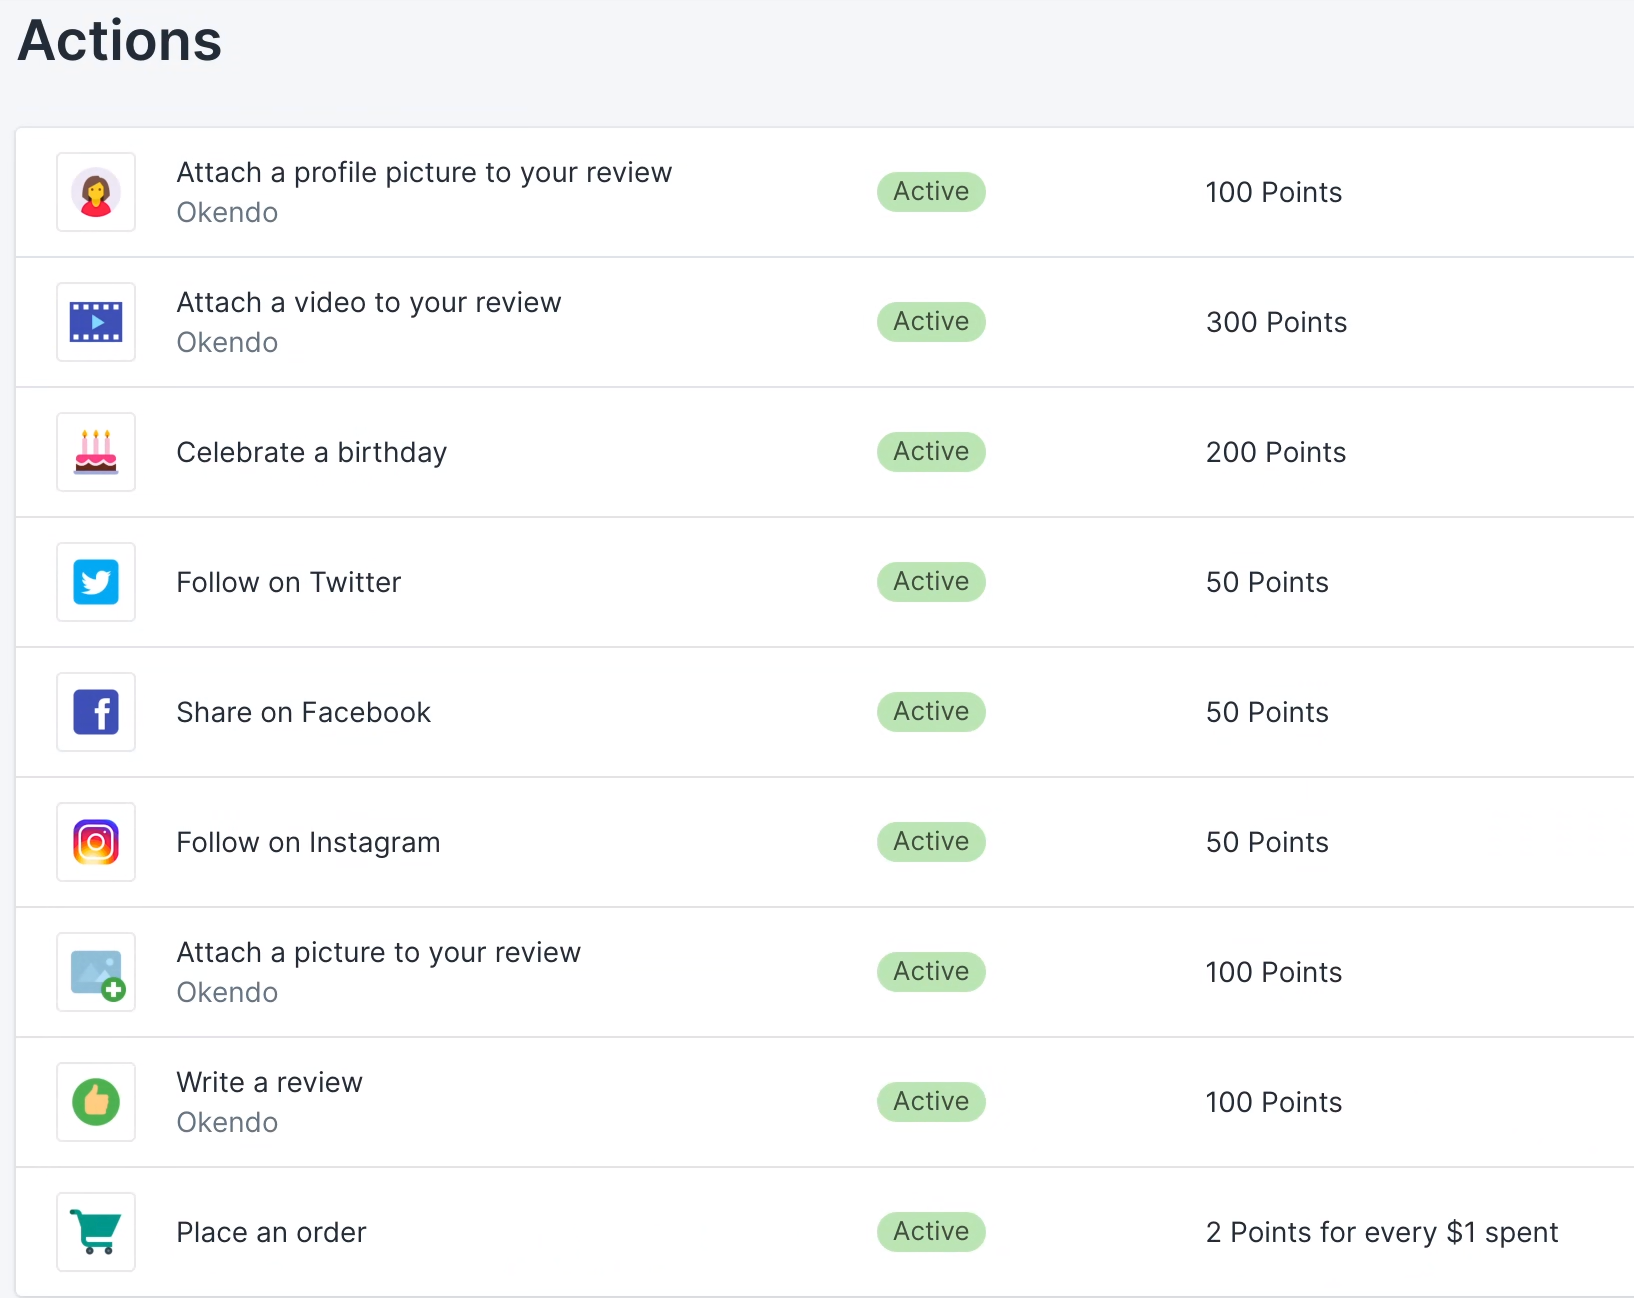Click the video film strip icon
Screen dimensions: 1634x1298
96,322
